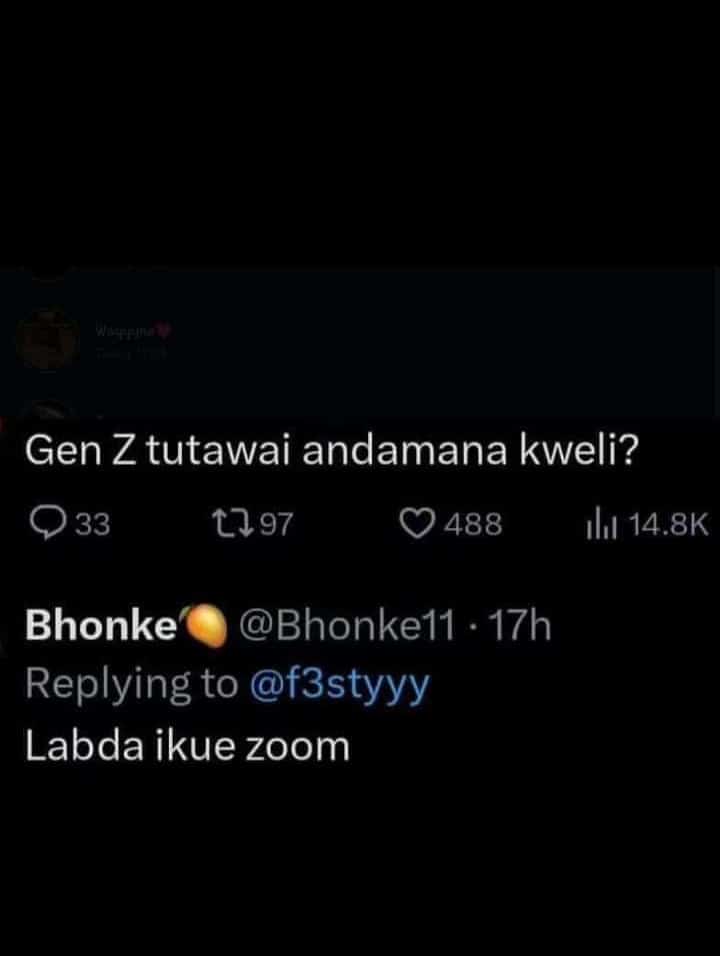The width and height of the screenshot is (720, 956).
Task: Click the "Replying to" label text
Action: 131,684
